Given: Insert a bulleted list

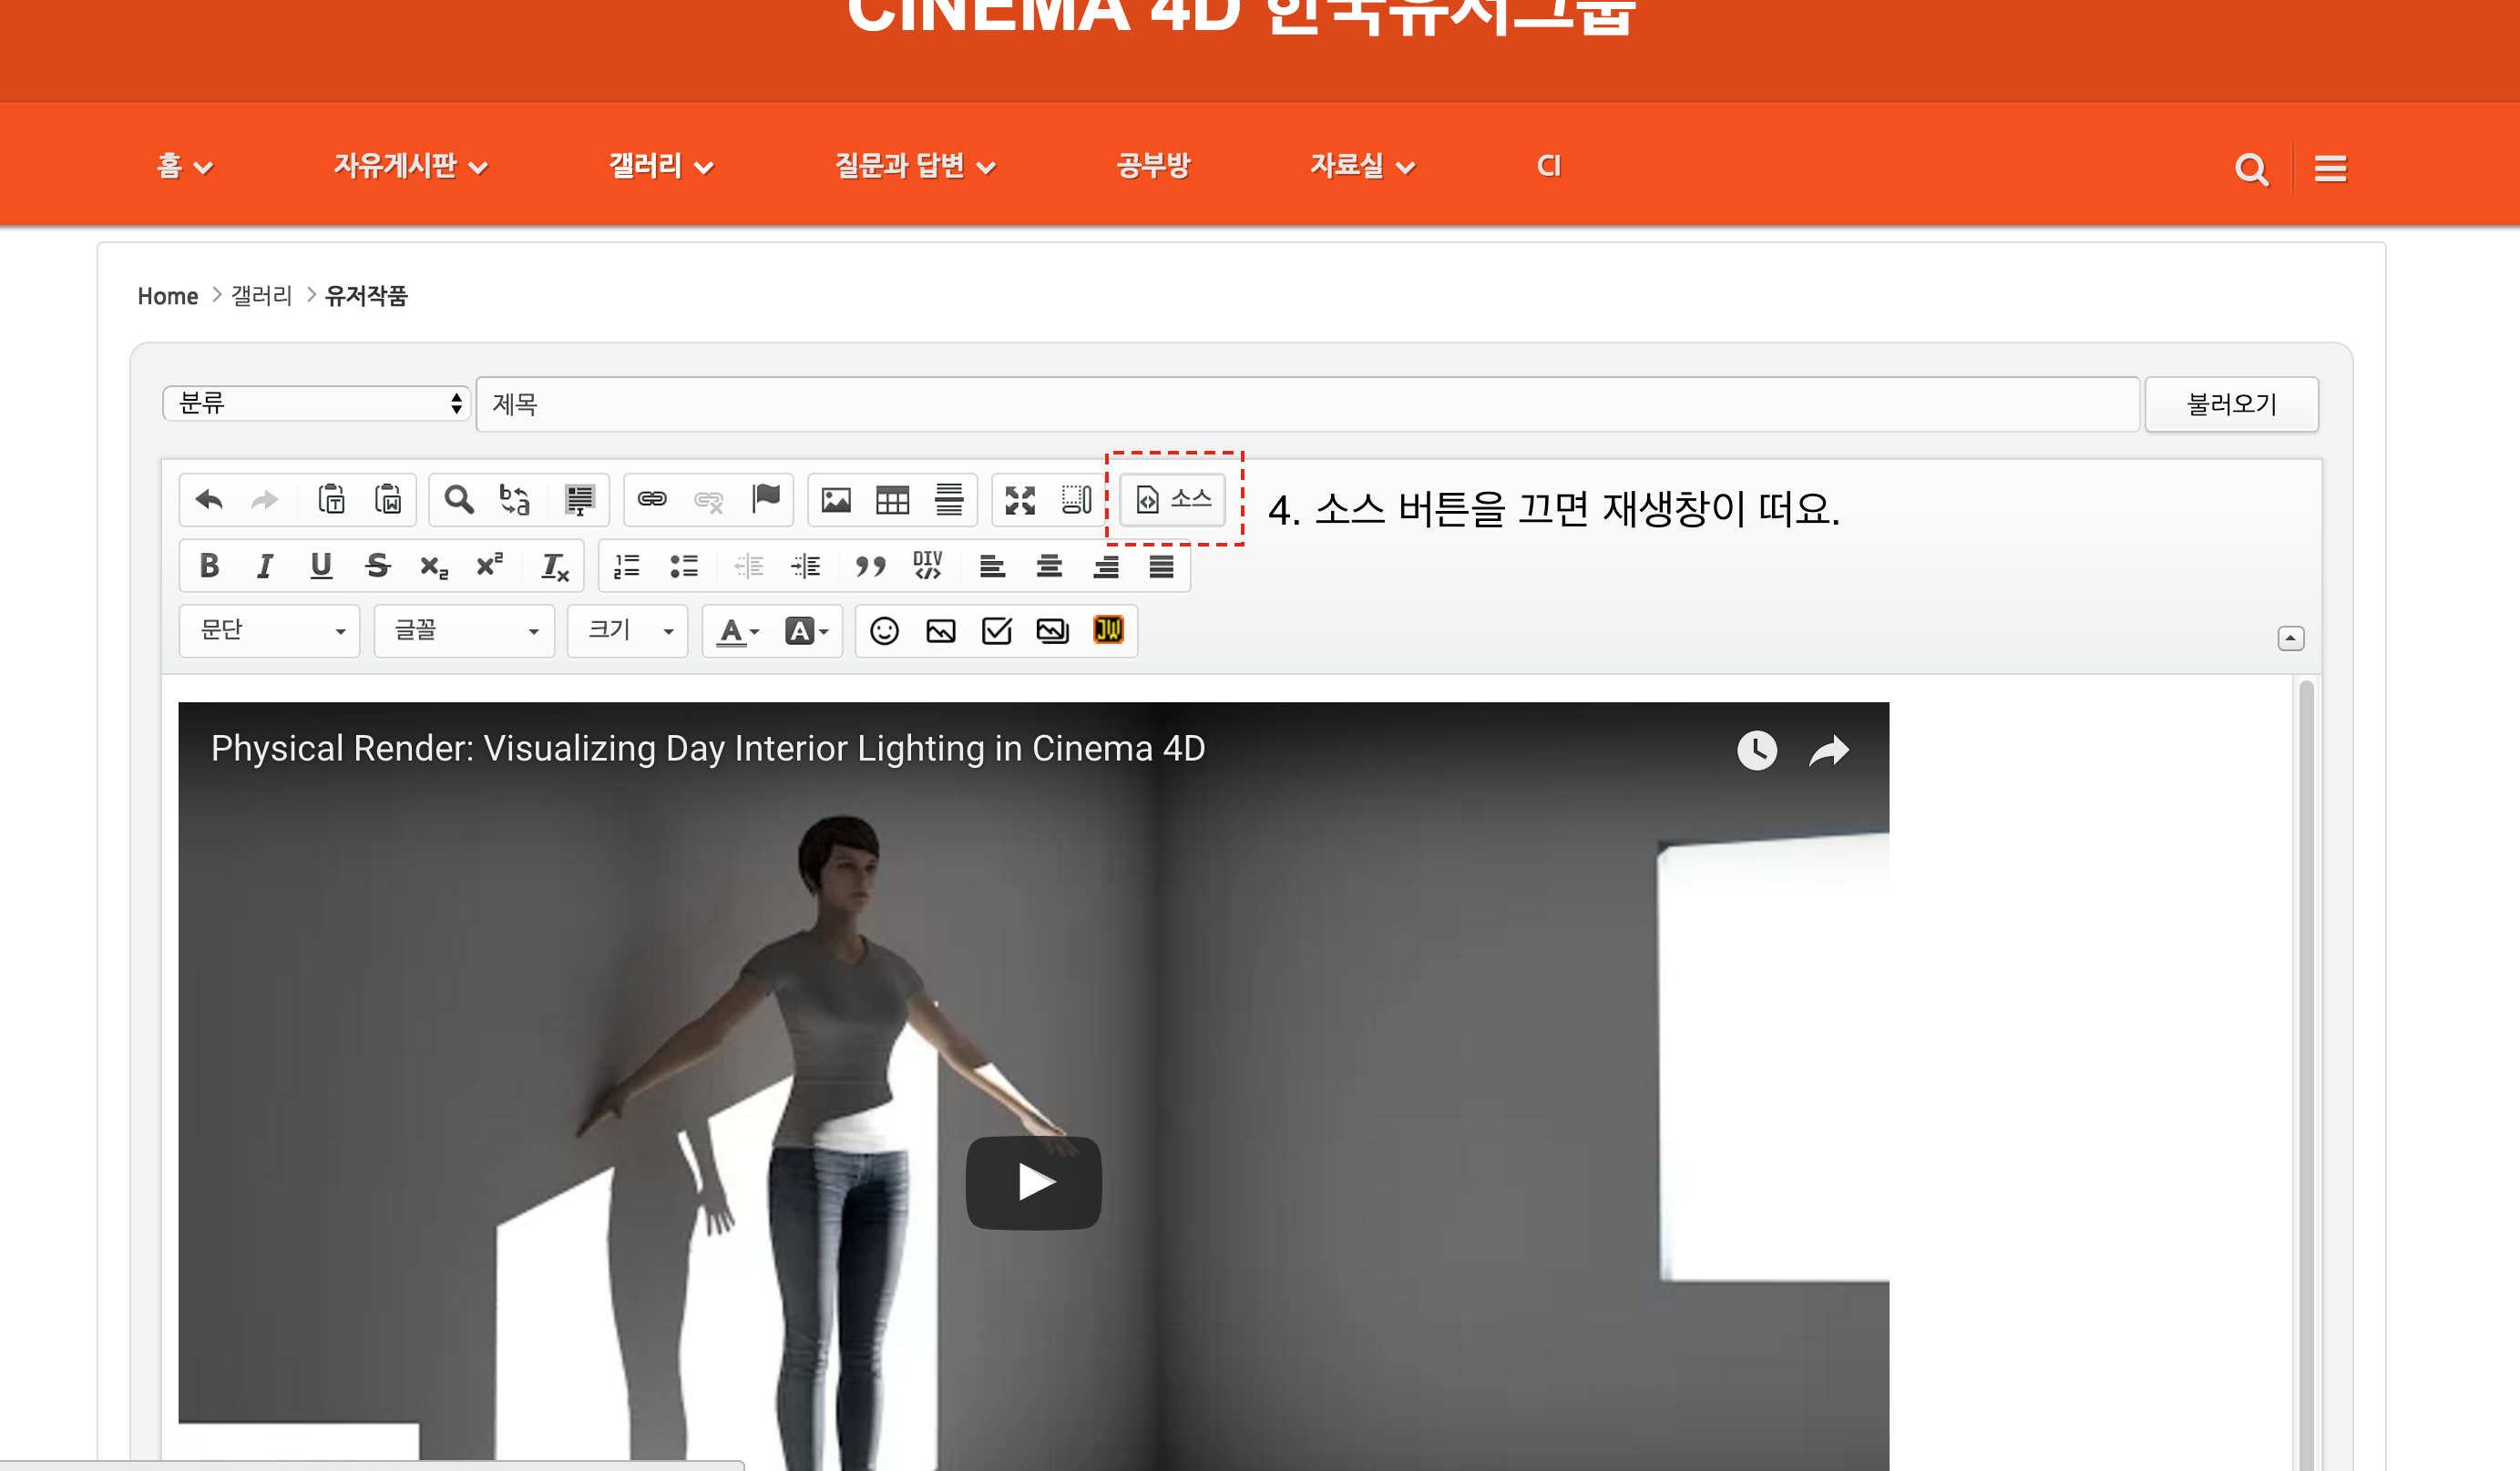Looking at the screenshot, I should [684, 566].
